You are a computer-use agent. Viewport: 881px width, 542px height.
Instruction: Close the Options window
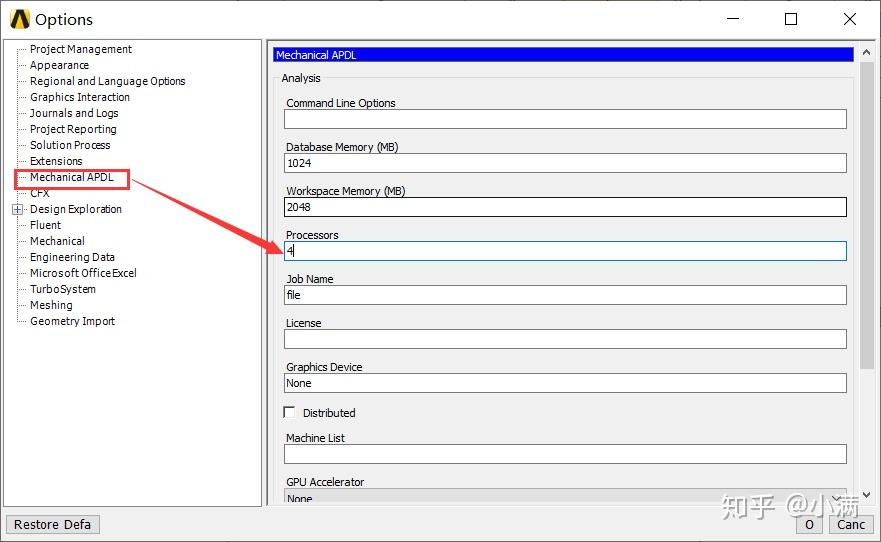pos(850,19)
